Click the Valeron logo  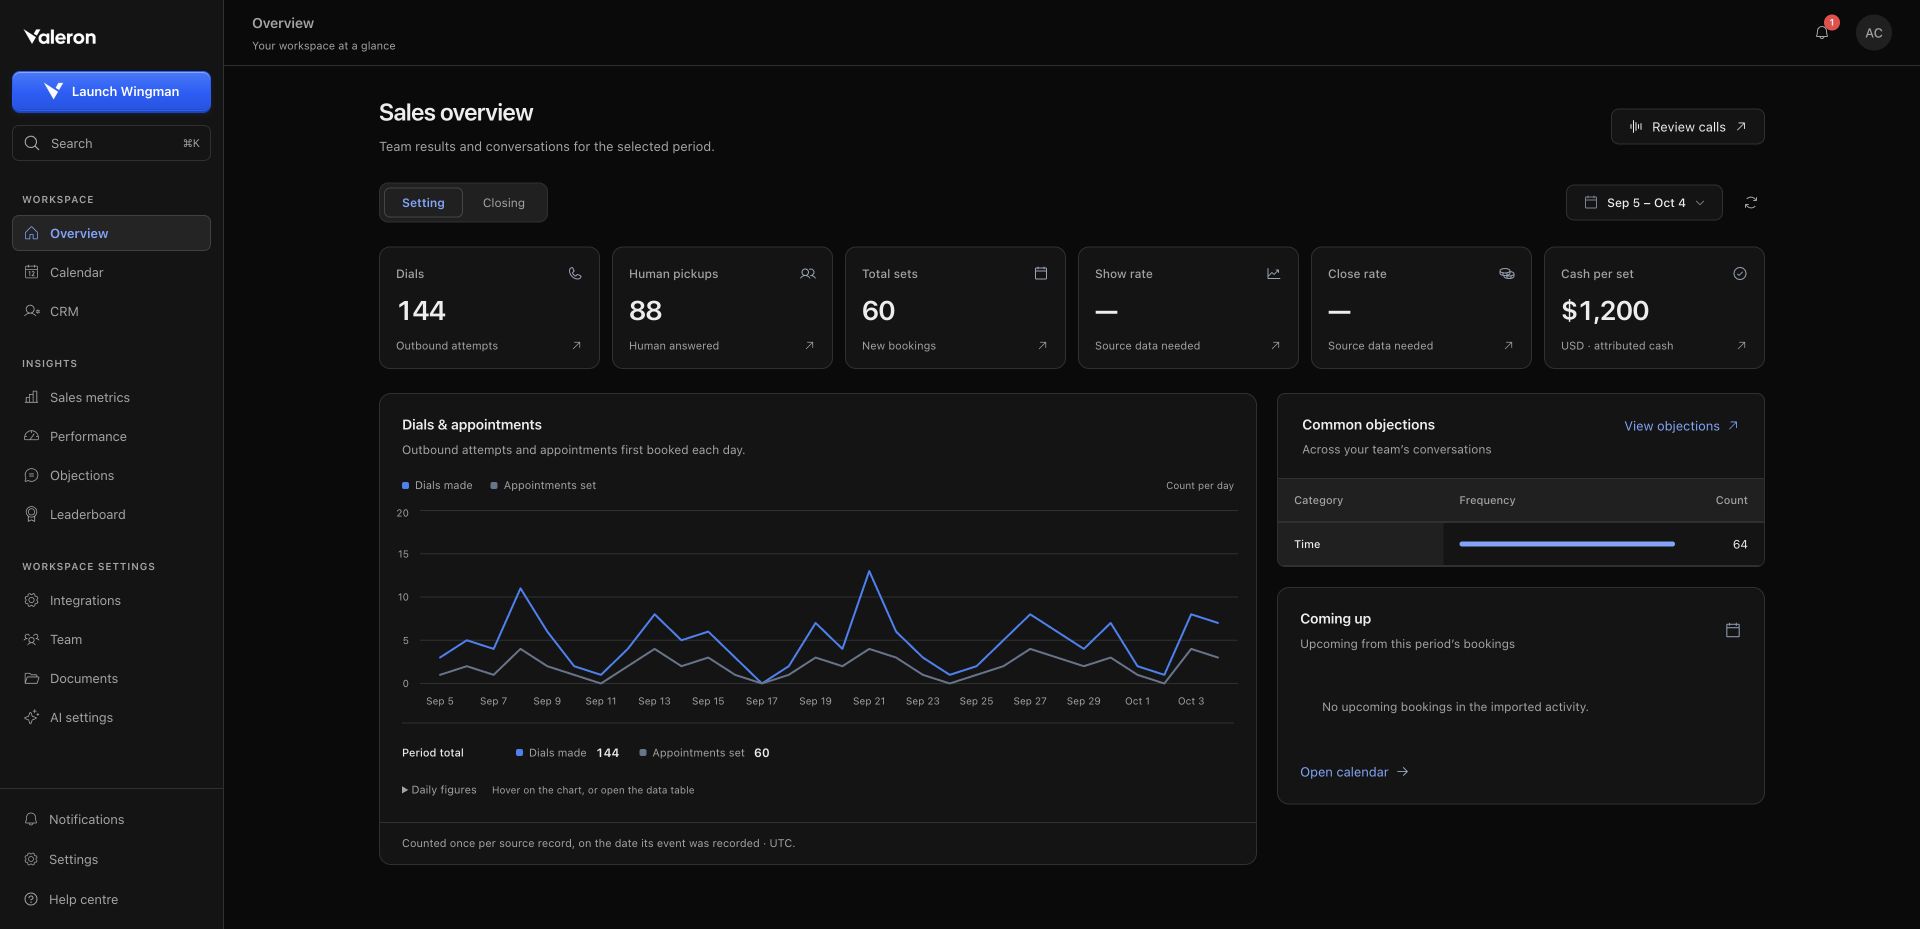(x=60, y=37)
